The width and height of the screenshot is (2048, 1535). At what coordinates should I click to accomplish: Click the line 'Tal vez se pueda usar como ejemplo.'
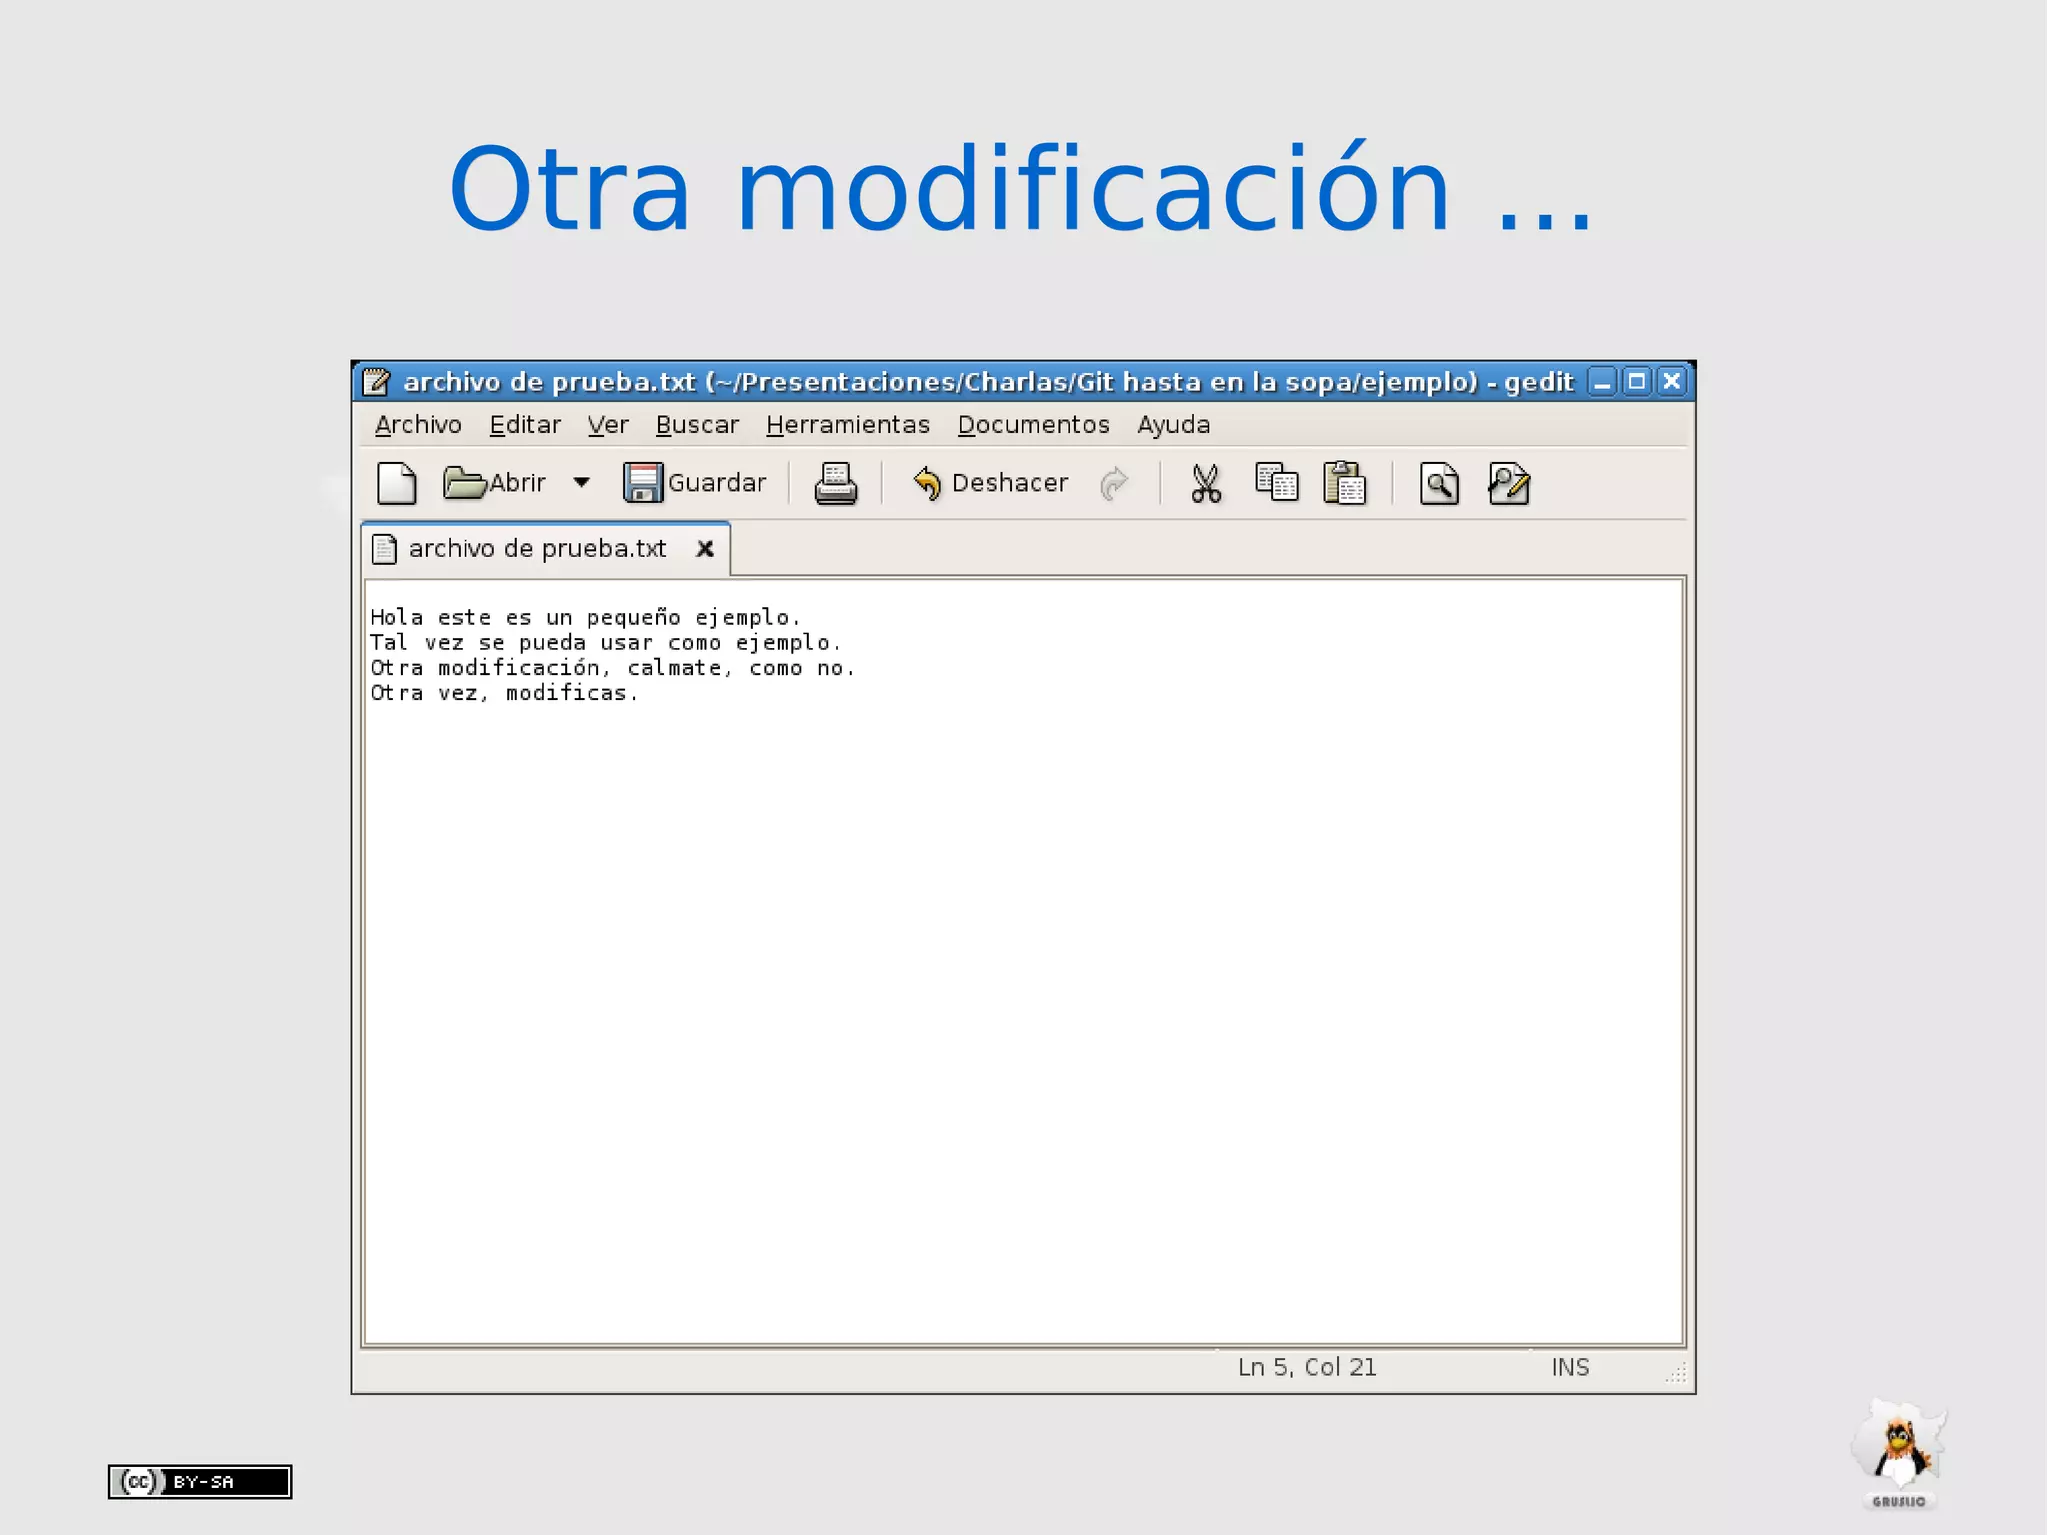tap(606, 643)
